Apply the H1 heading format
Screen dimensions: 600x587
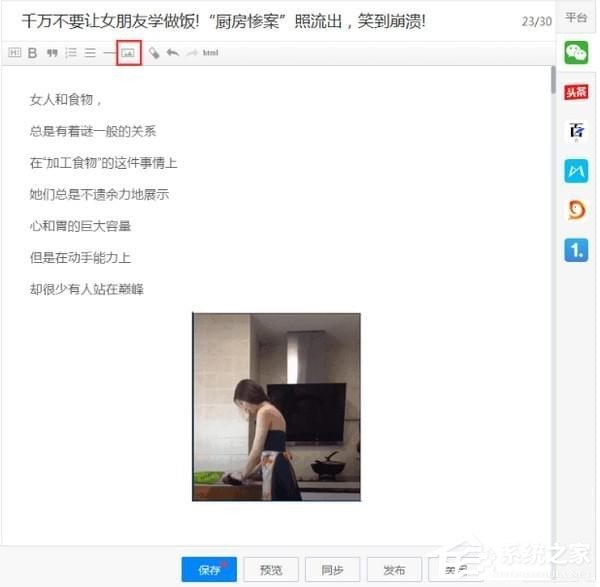pos(15,52)
